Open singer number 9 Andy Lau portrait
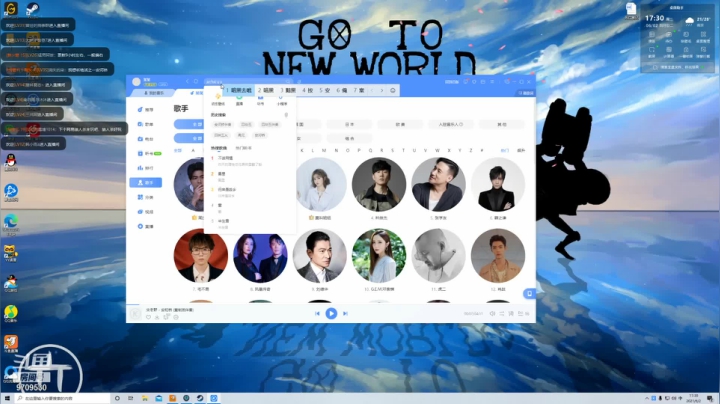The height and width of the screenshot is (404, 720). click(320, 256)
